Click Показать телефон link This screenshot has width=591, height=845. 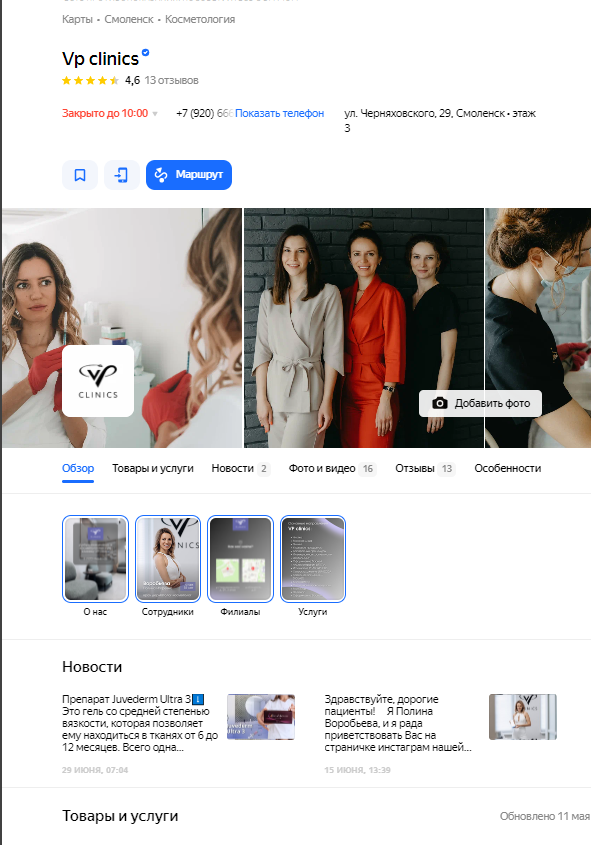pyautogui.click(x=279, y=113)
